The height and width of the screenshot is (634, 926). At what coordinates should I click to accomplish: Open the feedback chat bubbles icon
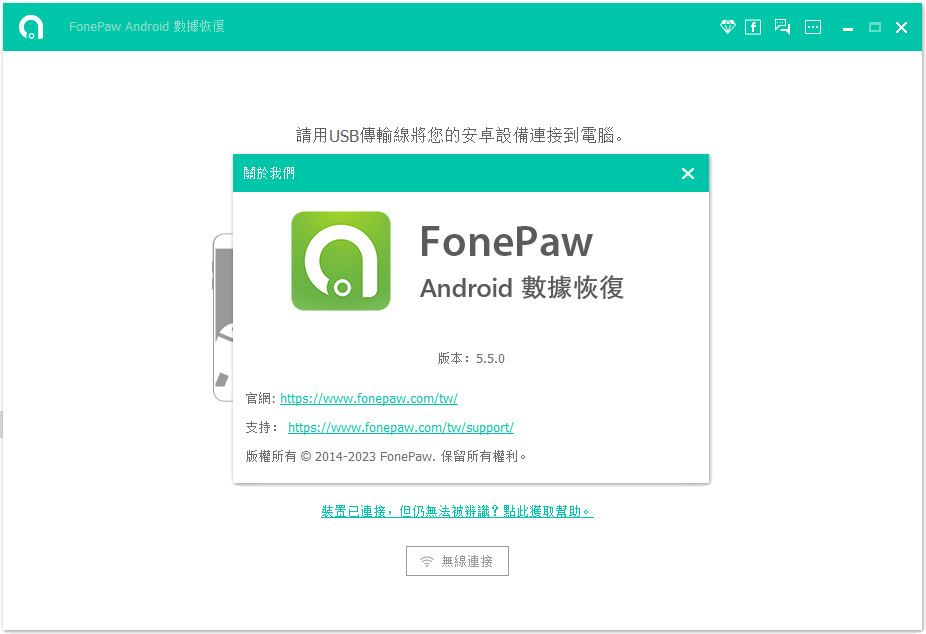click(782, 27)
